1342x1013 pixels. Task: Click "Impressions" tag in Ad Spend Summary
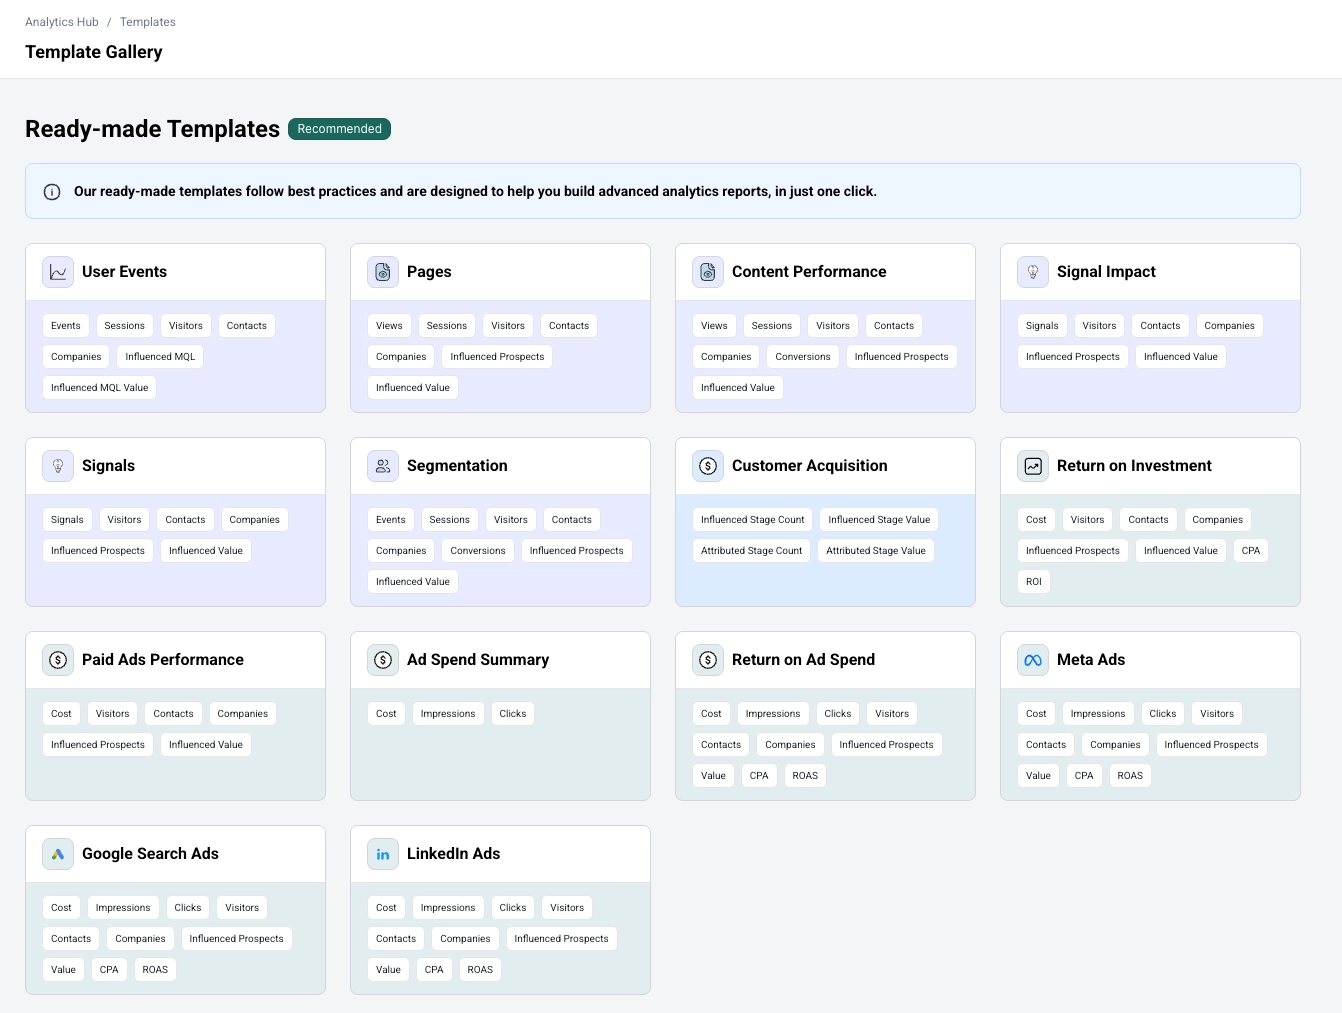point(448,714)
